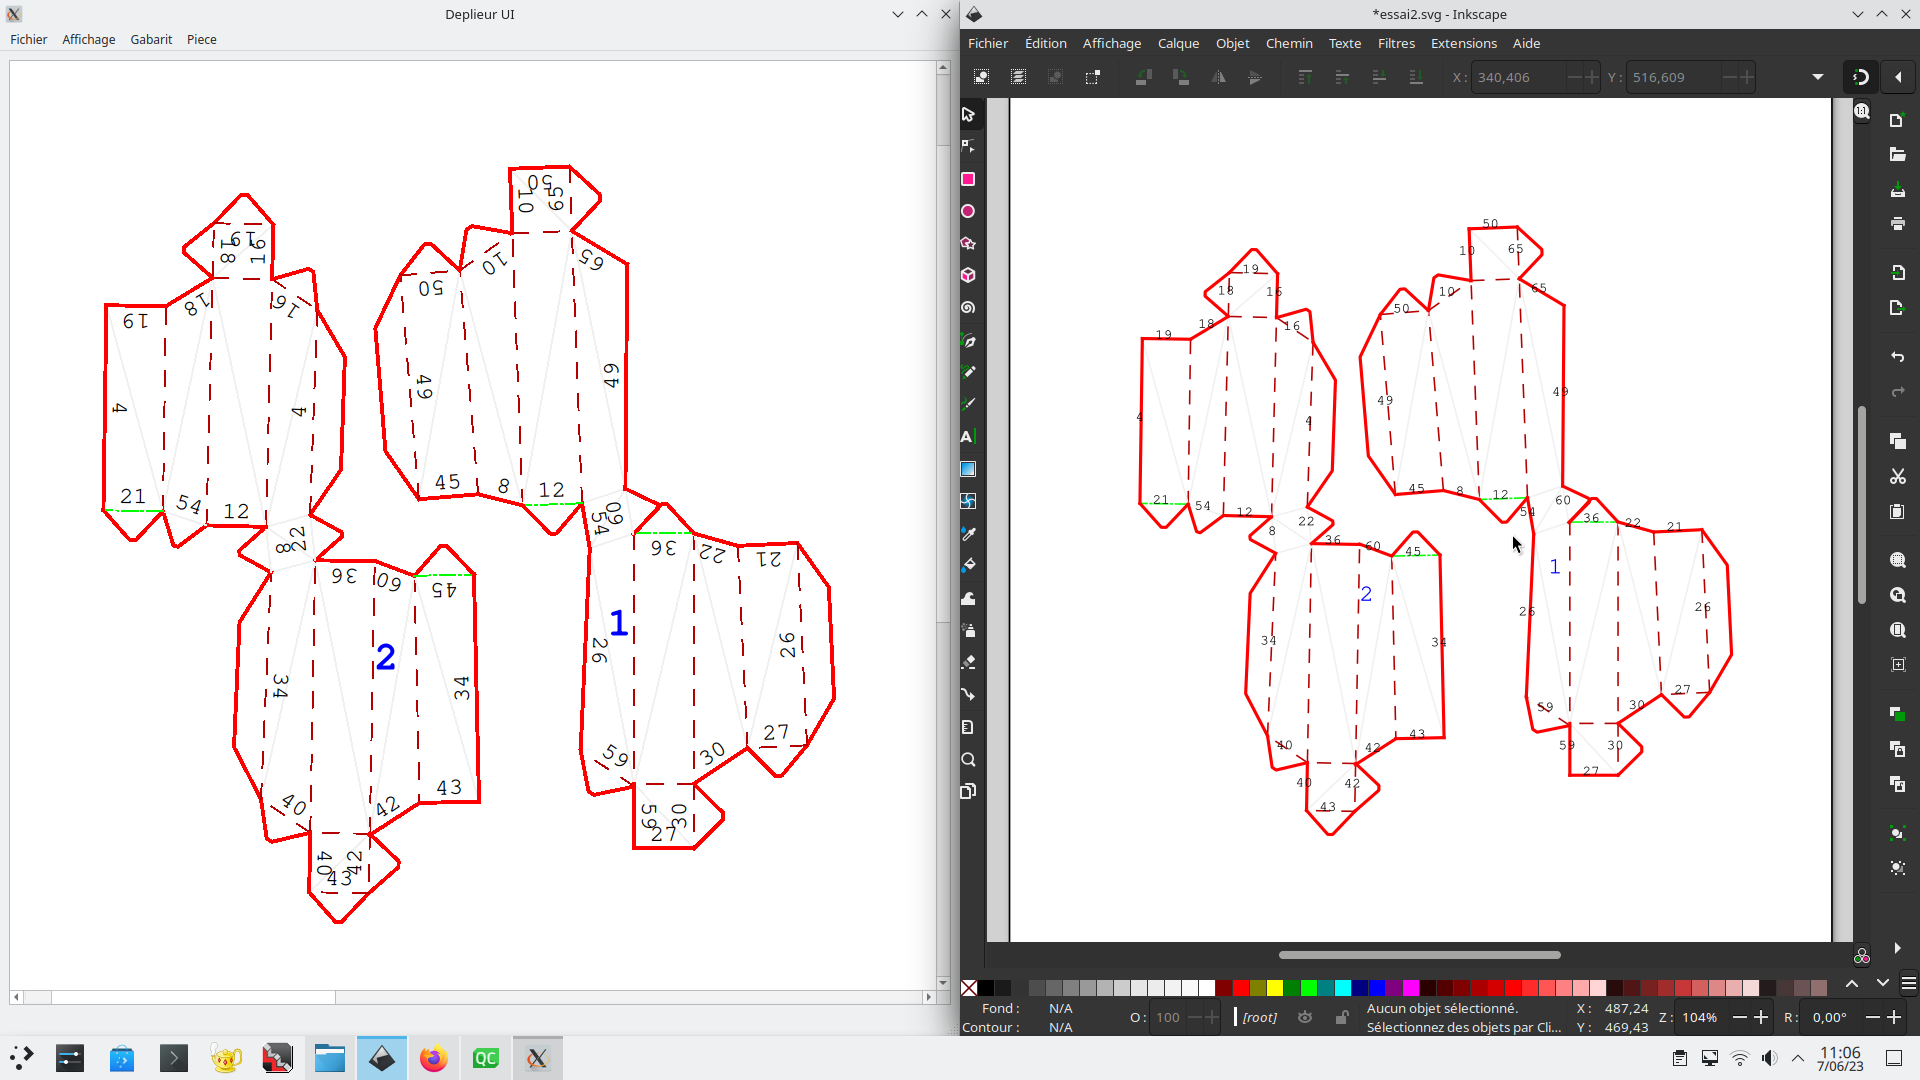Image resolution: width=1920 pixels, height=1080 pixels.
Task: Toggle the layer visibility eye in status bar
Action: click(x=1305, y=1017)
